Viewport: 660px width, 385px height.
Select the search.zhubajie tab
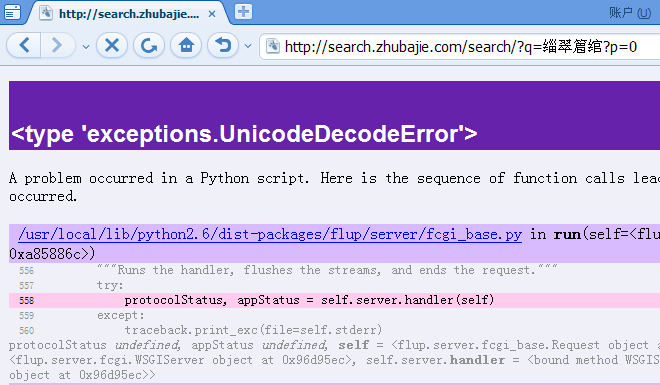128,14
